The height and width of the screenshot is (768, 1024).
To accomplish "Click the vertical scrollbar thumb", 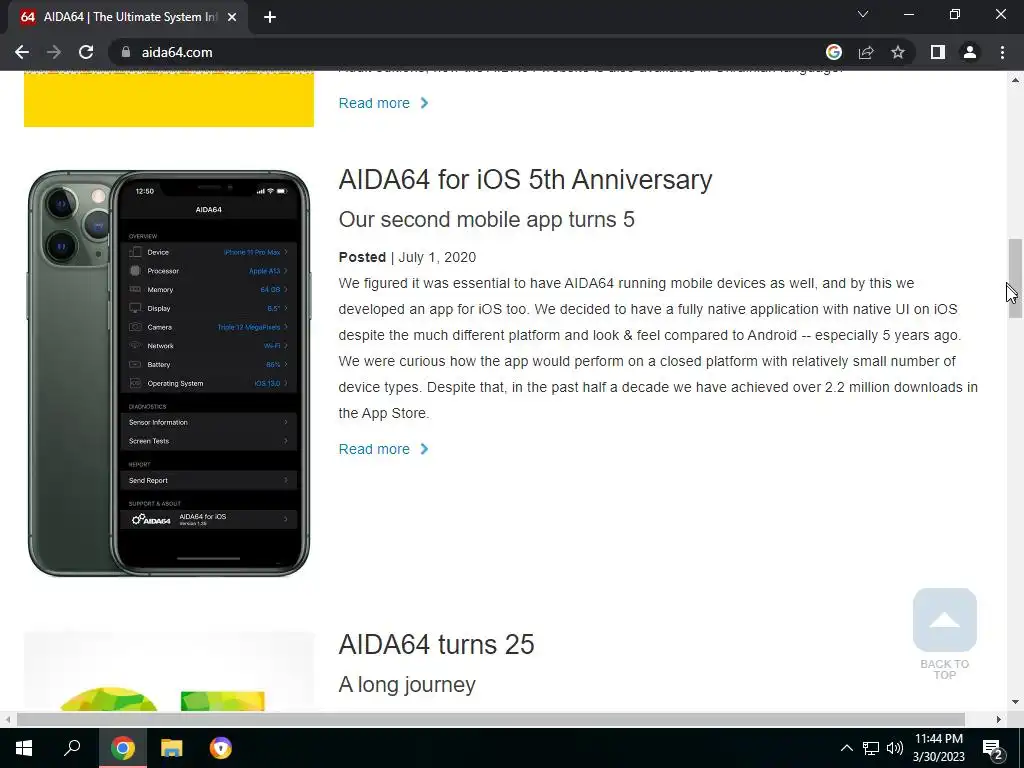I will pyautogui.click(x=1015, y=278).
